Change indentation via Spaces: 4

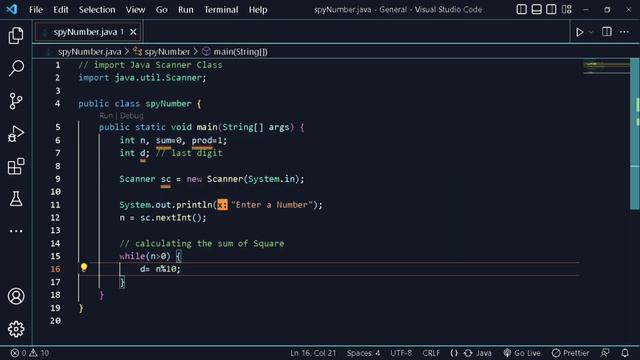(x=363, y=353)
